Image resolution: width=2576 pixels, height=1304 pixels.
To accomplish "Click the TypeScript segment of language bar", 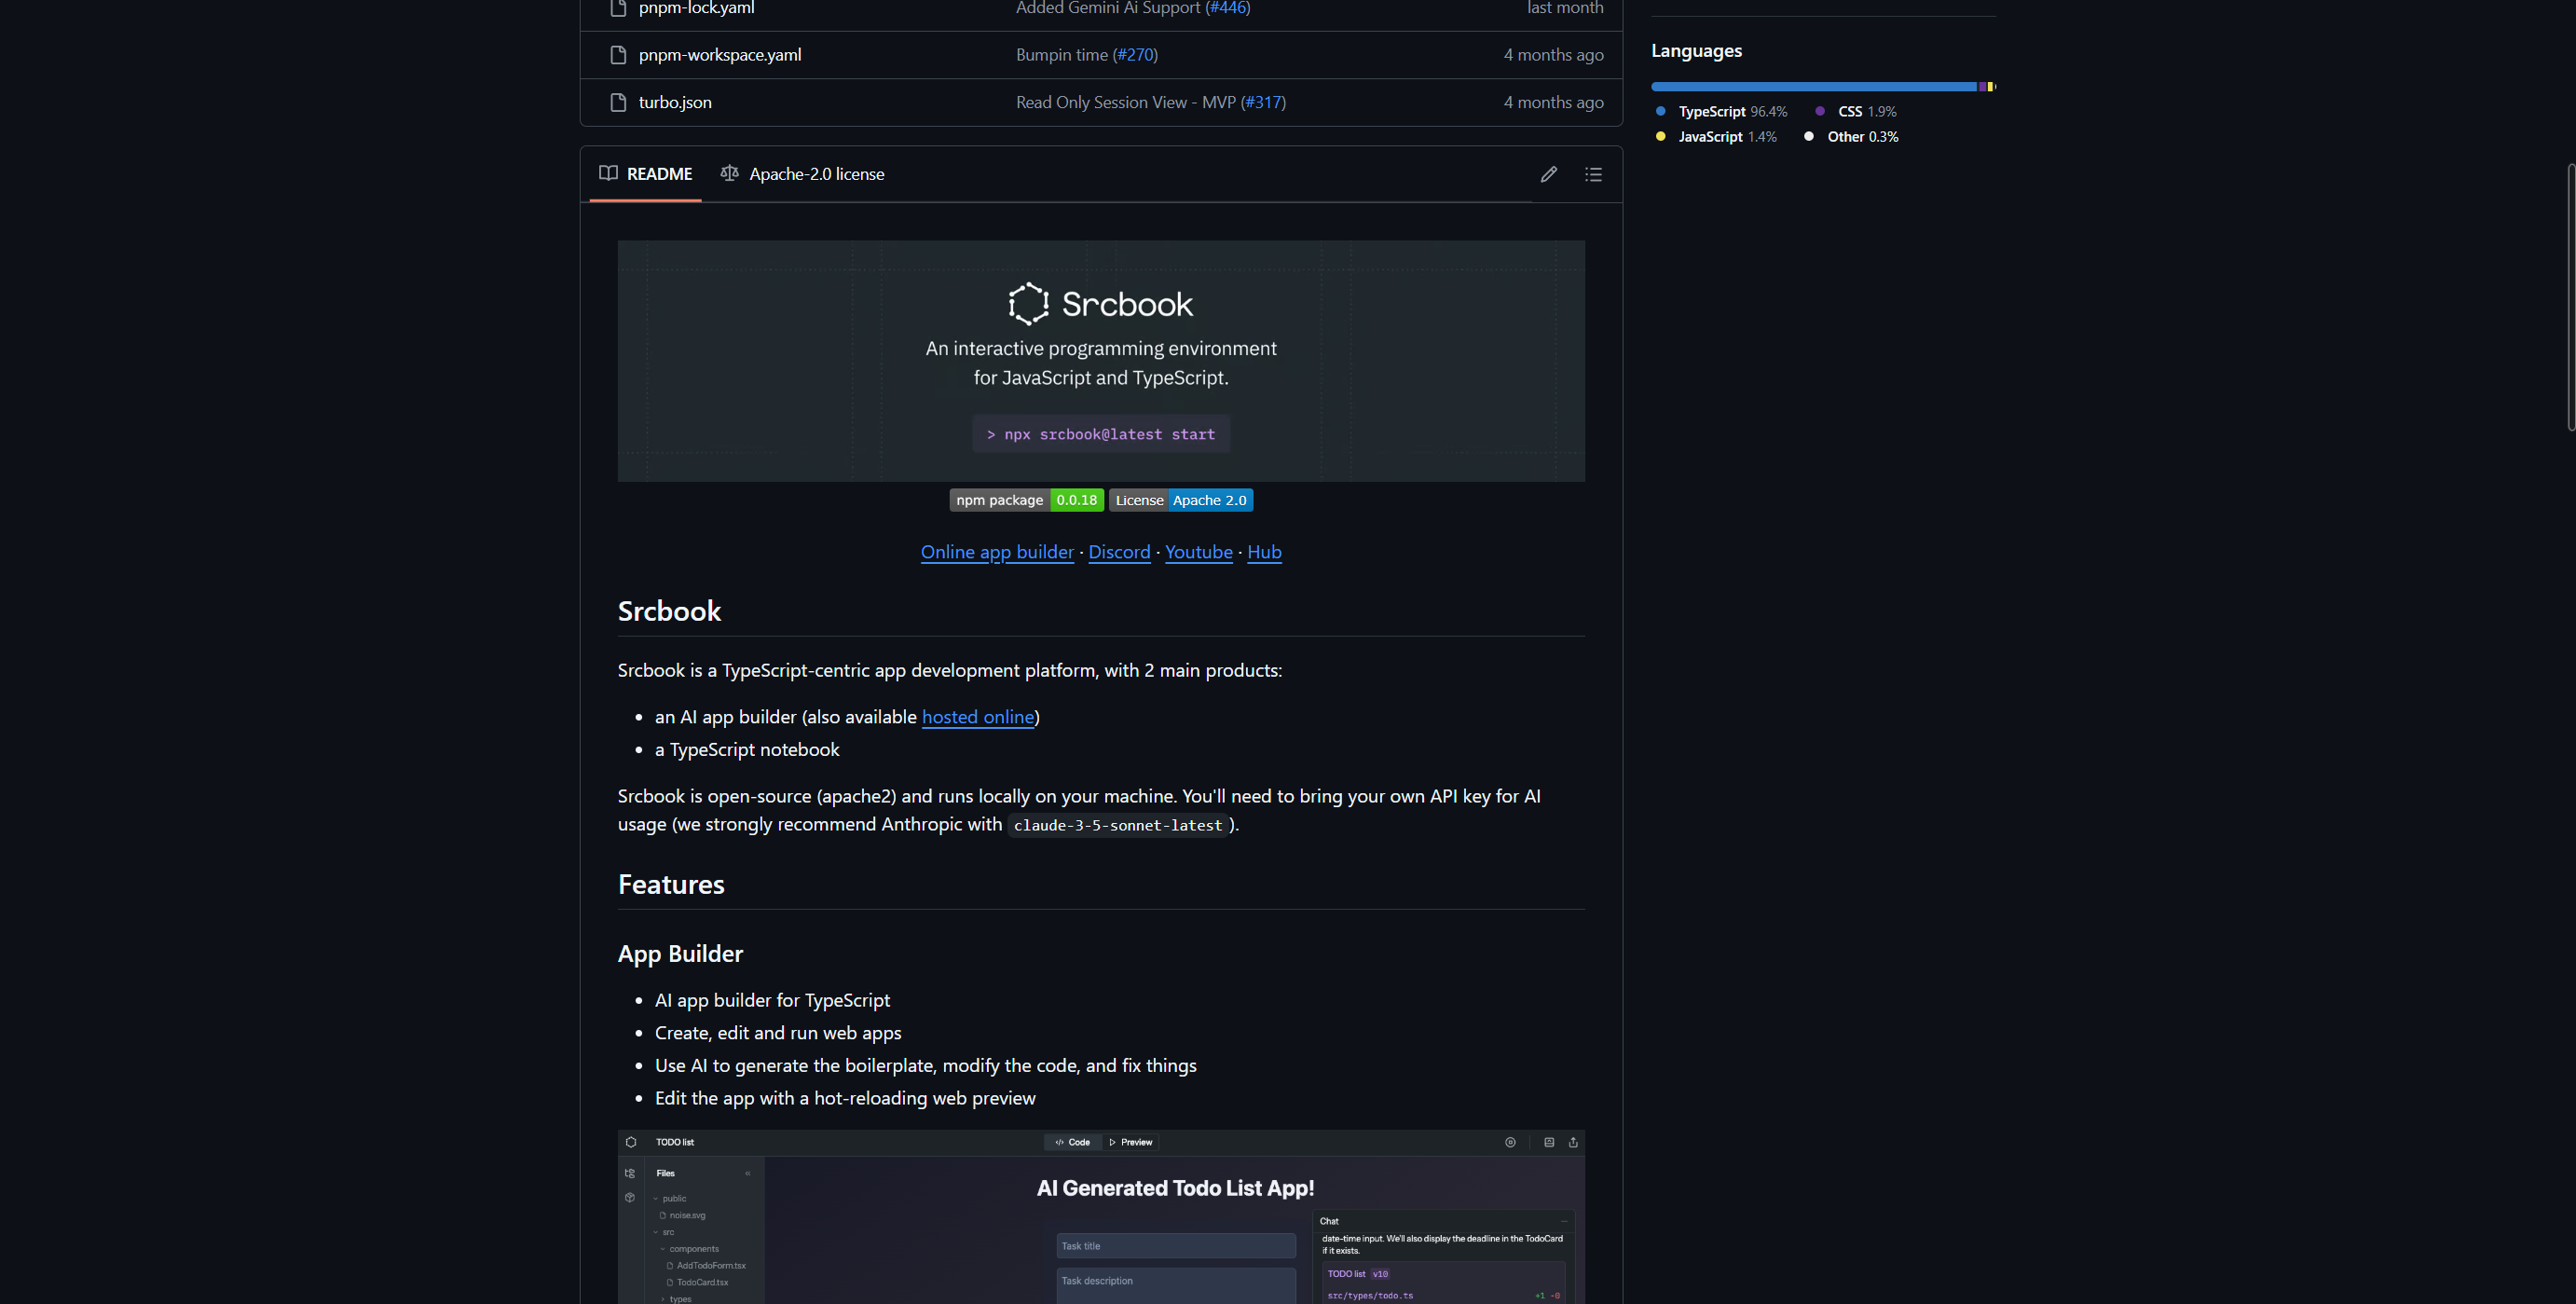I will click(1810, 87).
